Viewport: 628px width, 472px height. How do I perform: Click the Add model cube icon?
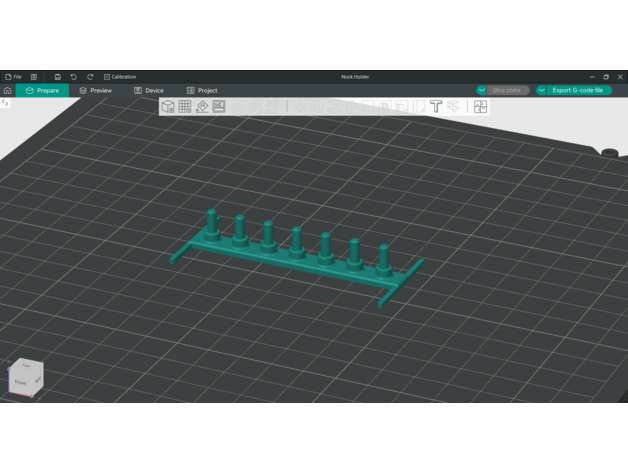[x=168, y=106]
